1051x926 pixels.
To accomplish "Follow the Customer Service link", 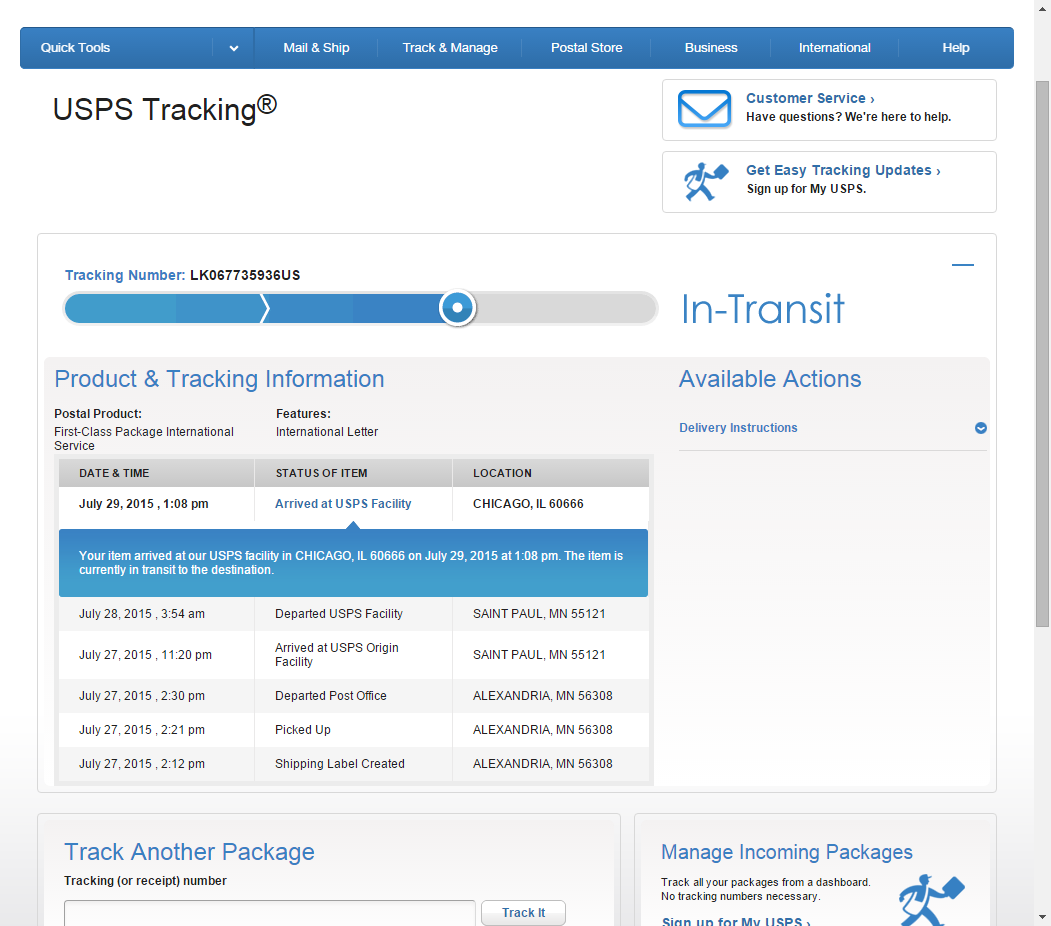I will (x=810, y=98).
